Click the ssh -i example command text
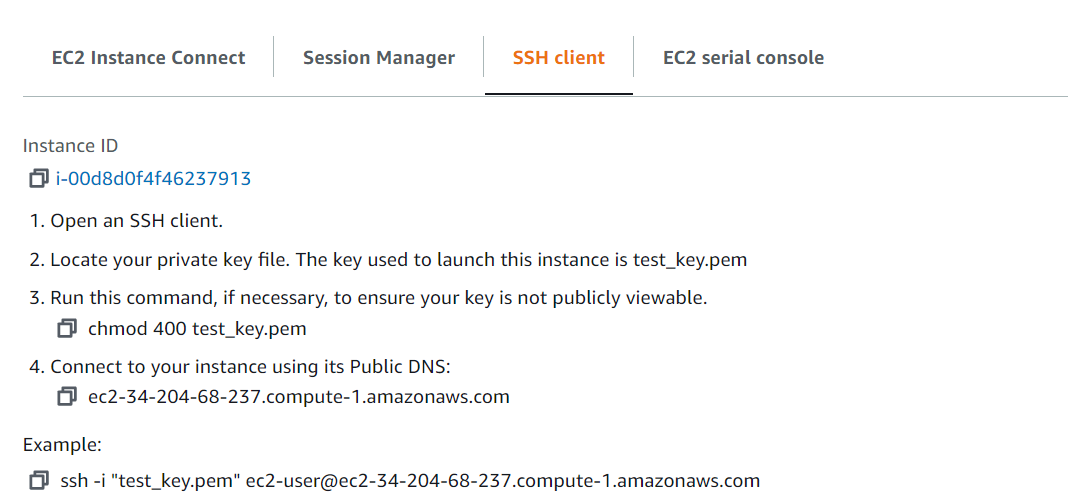Screen dimensions: 1080x497 click(x=410, y=481)
